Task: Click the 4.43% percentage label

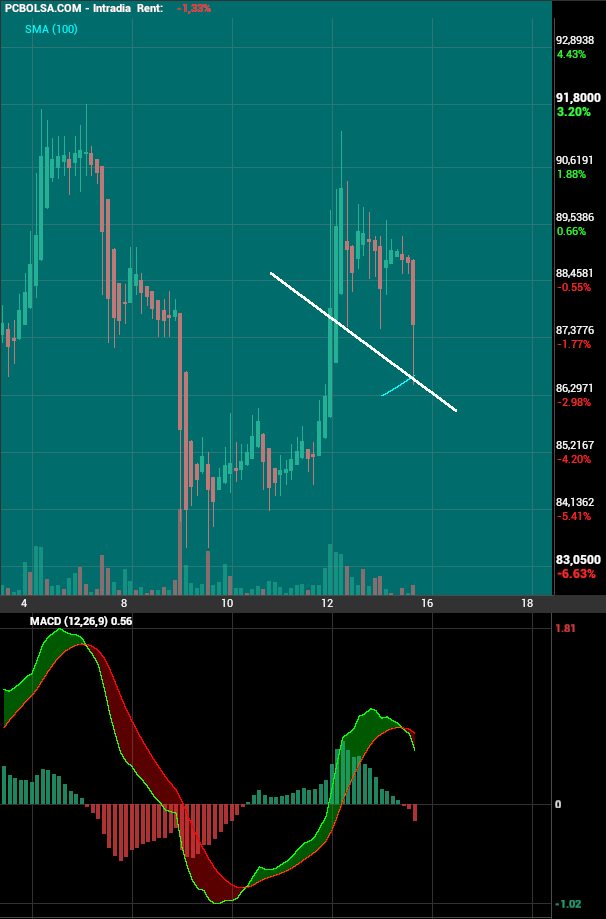Action: pos(571,55)
